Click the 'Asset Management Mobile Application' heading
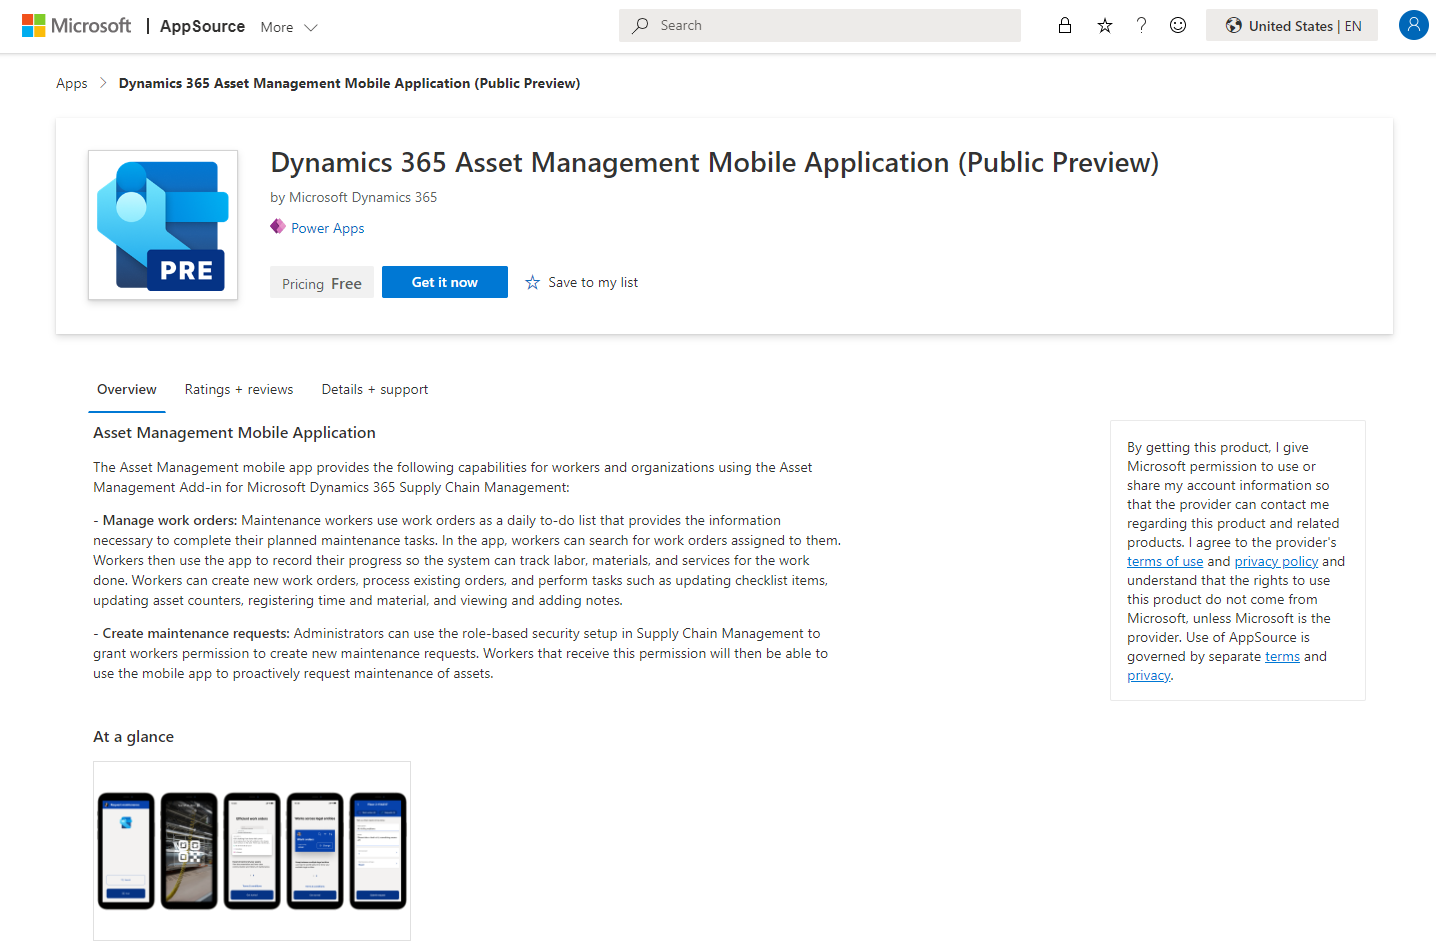This screenshot has width=1436, height=944. click(x=235, y=433)
